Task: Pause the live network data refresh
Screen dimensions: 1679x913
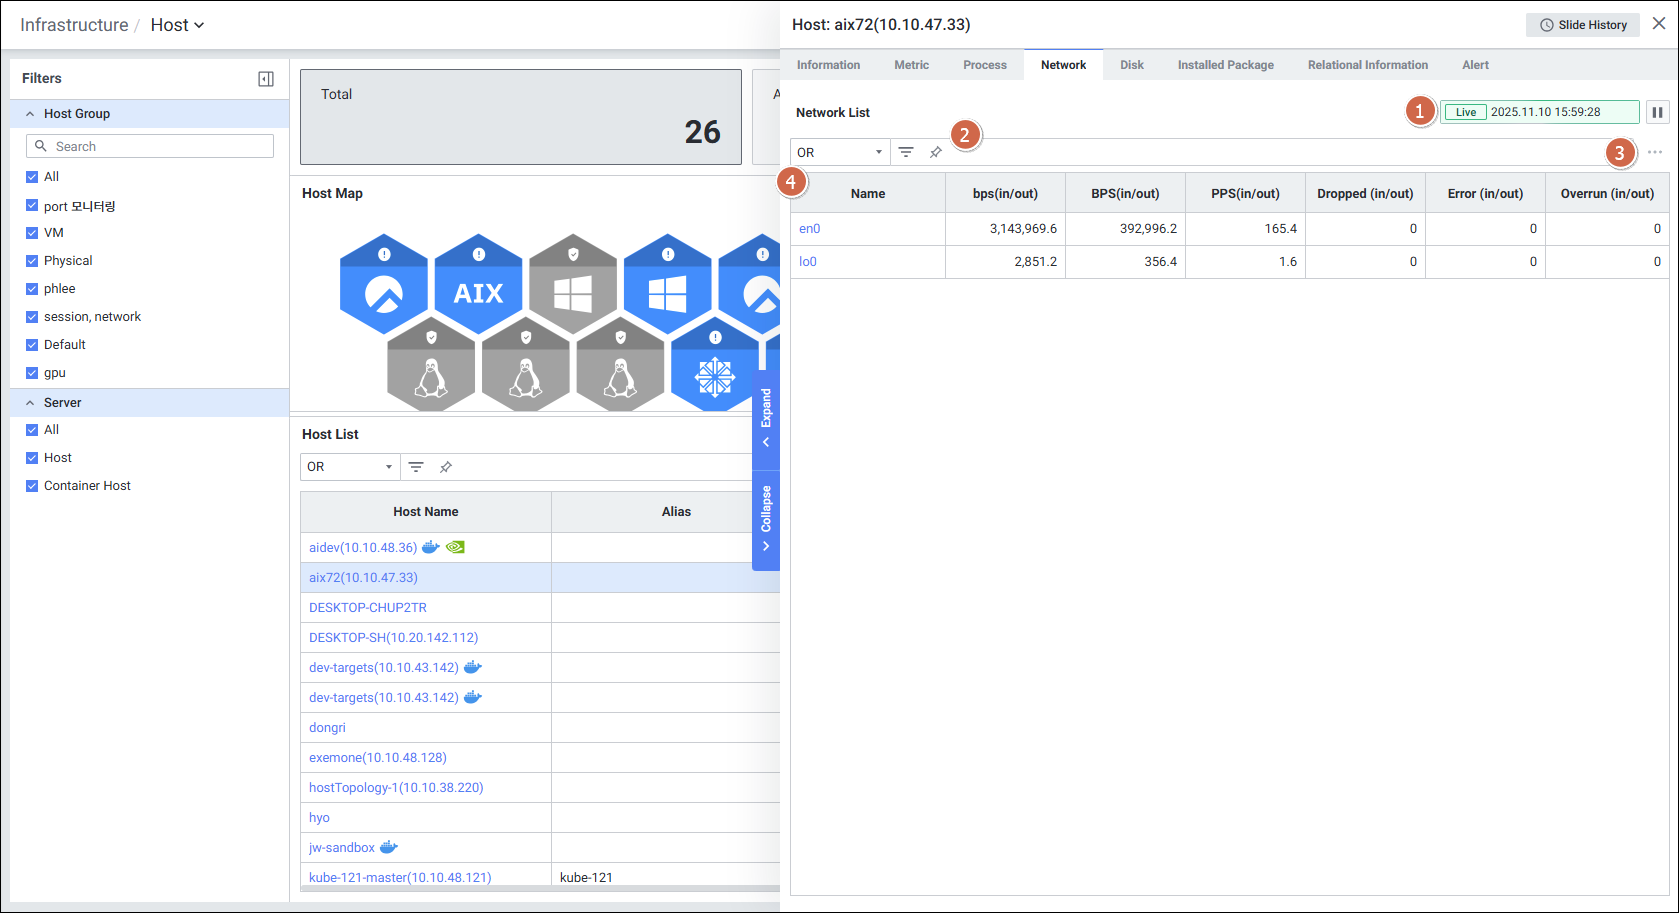Action: pyautogui.click(x=1657, y=112)
